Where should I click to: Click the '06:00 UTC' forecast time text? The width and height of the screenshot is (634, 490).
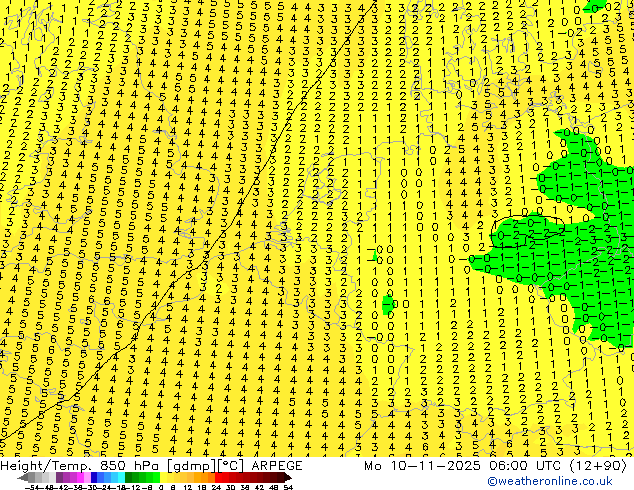coord(526,466)
